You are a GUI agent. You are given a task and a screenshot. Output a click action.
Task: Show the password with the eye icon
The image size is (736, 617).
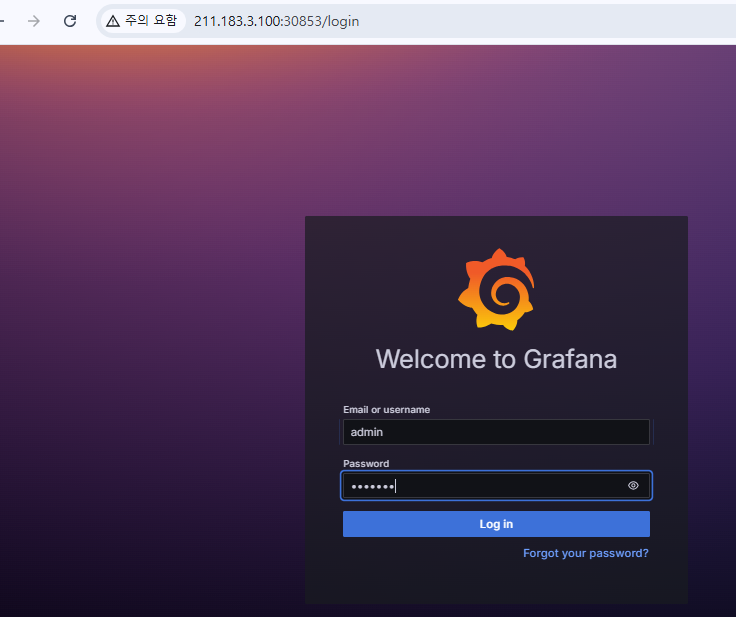pos(633,486)
